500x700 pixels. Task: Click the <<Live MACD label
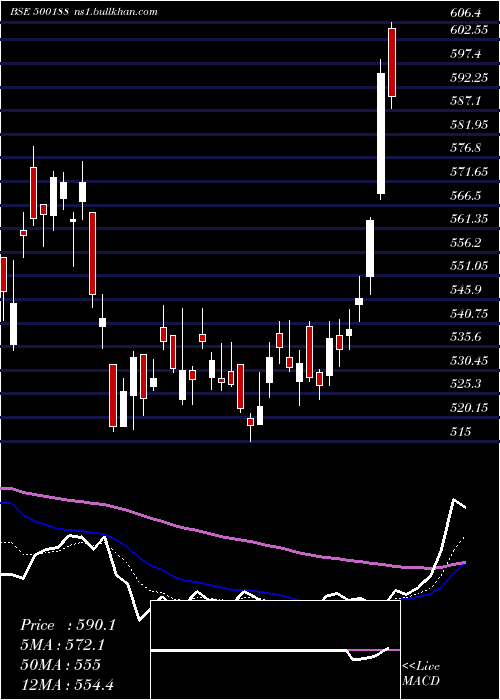click(421, 673)
